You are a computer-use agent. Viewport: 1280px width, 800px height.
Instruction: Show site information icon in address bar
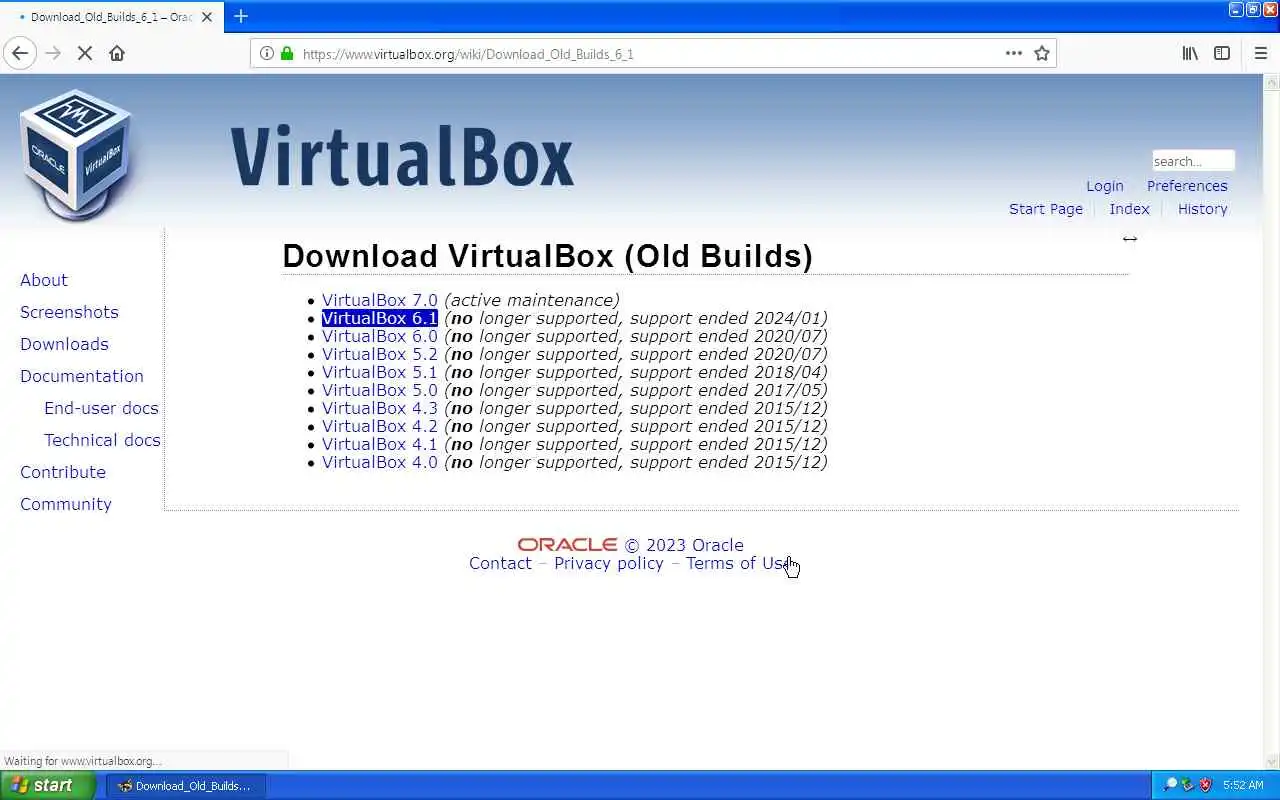266,53
